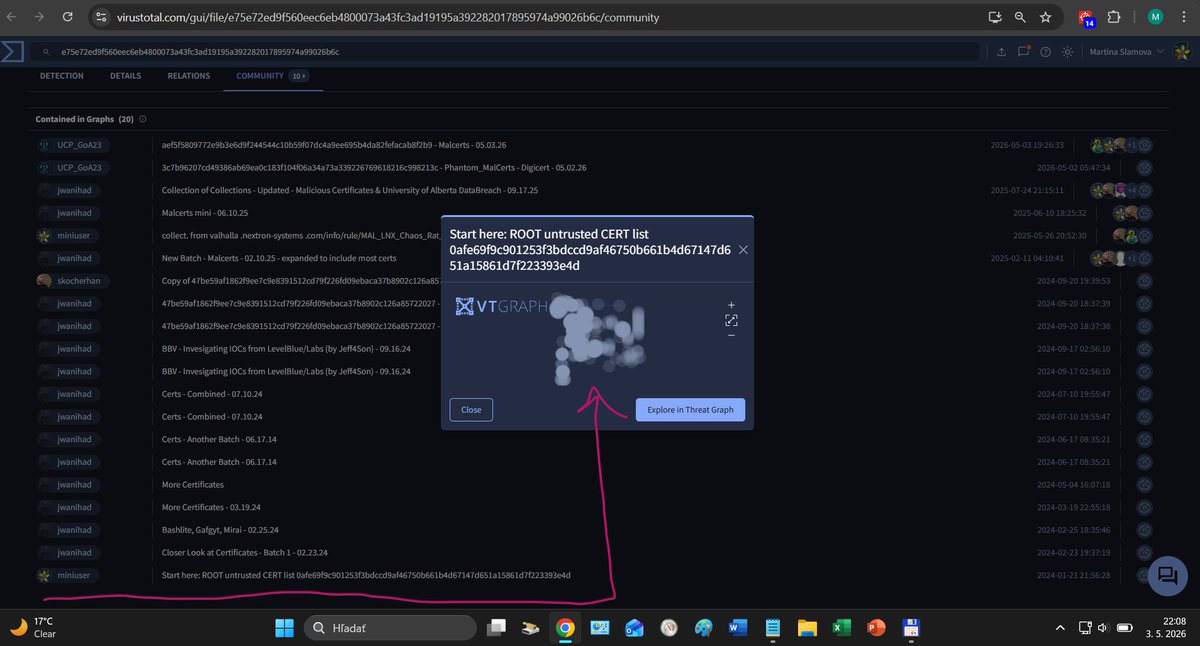
Task: Zoom out on the VT Graph preview
Action: pyautogui.click(x=731, y=335)
